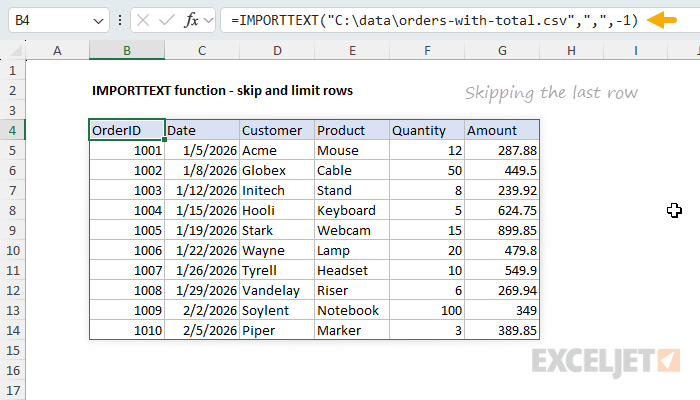700x400 pixels.
Task: Select amount cell 479.8
Action: pos(502,250)
